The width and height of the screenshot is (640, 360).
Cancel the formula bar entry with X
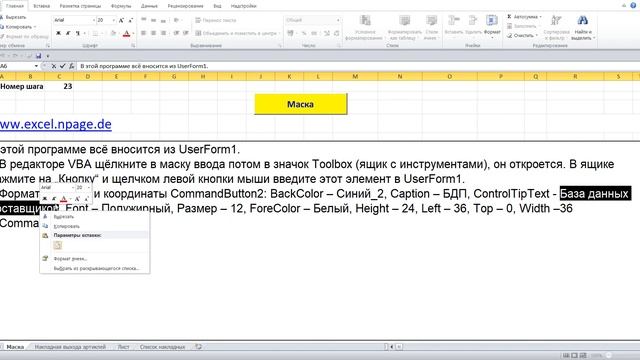53,66
